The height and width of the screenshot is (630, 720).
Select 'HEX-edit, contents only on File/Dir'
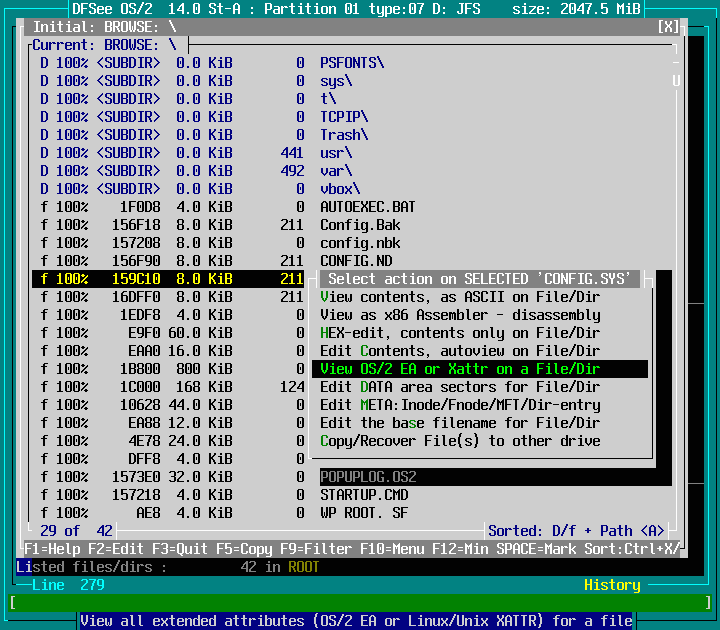click(460, 333)
